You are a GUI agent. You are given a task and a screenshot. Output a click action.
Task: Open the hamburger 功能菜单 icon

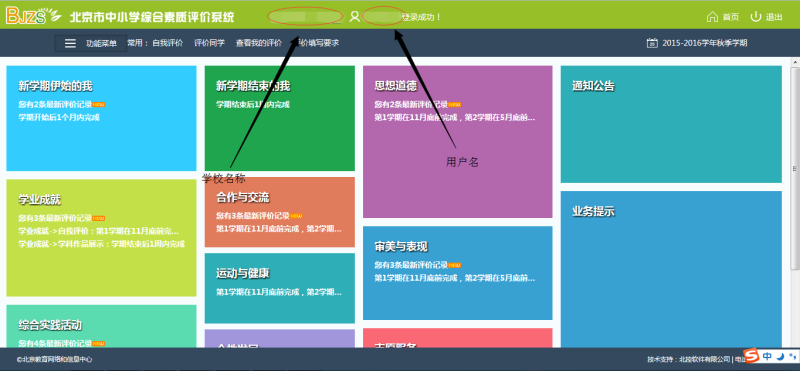click(70, 43)
